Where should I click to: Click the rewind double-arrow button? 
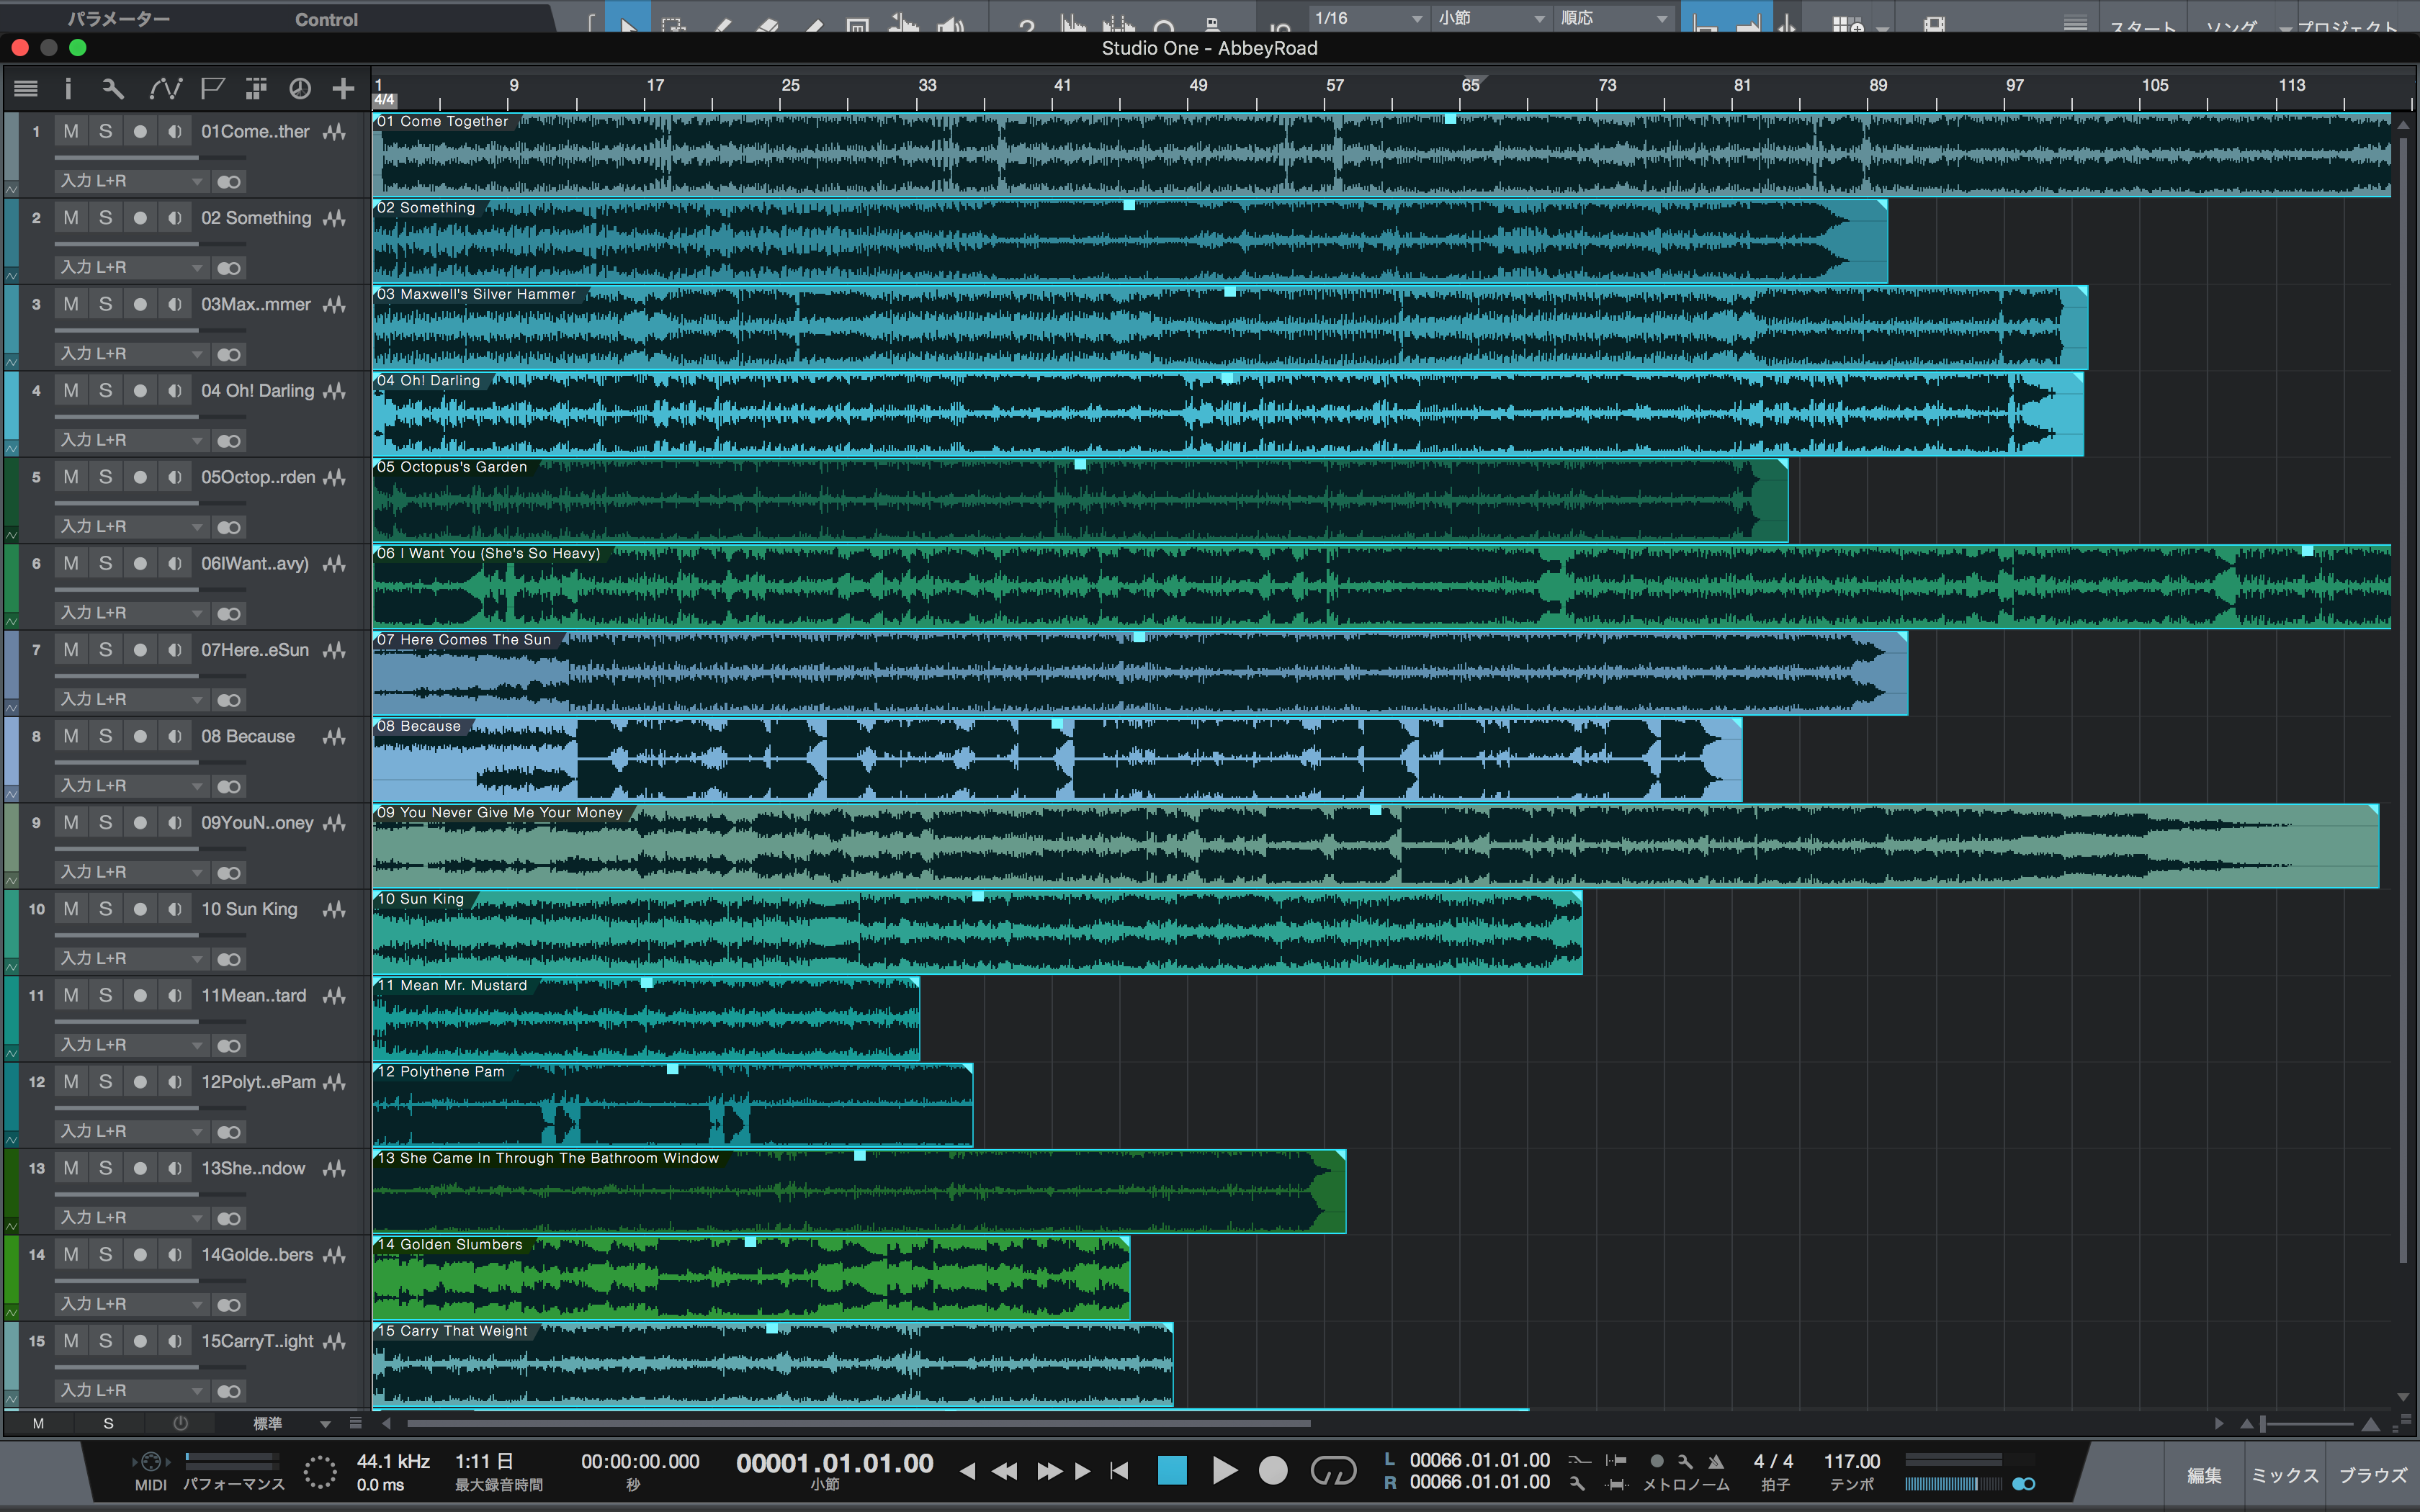pos(1004,1470)
